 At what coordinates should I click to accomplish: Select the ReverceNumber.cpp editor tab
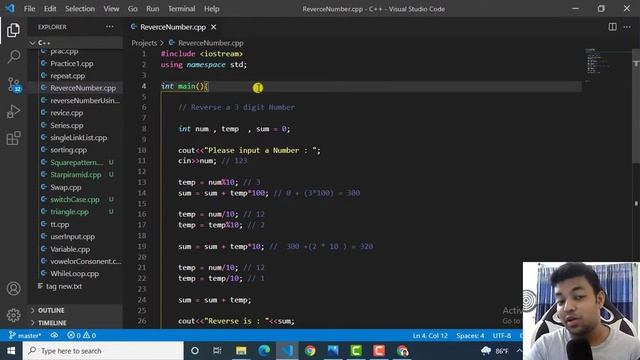point(173,27)
